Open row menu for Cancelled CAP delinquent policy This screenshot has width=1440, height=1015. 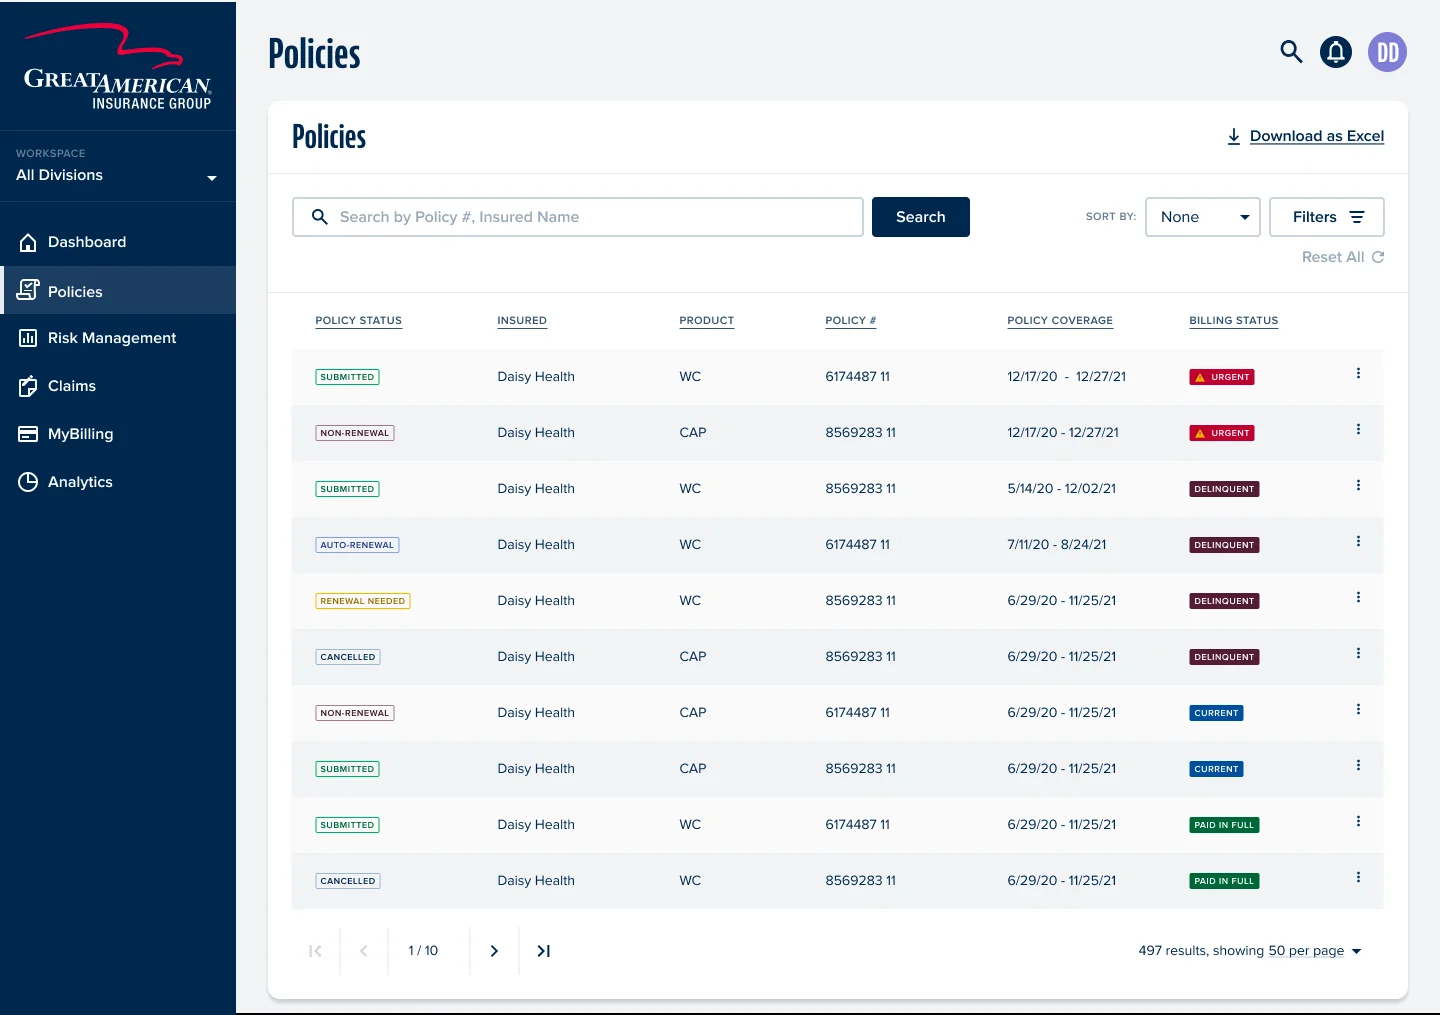(x=1358, y=653)
